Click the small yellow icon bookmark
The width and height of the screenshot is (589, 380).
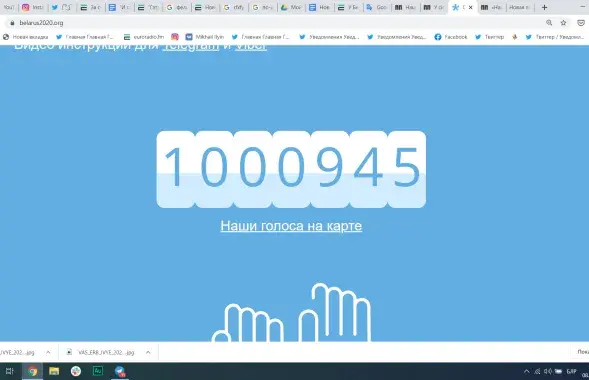[x=515, y=37]
